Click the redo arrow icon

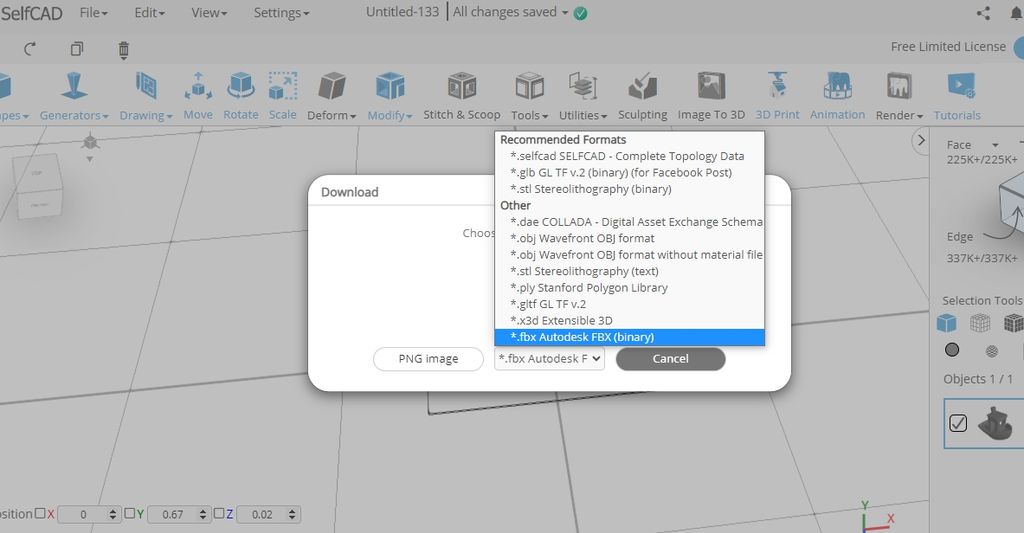[x=29, y=49]
